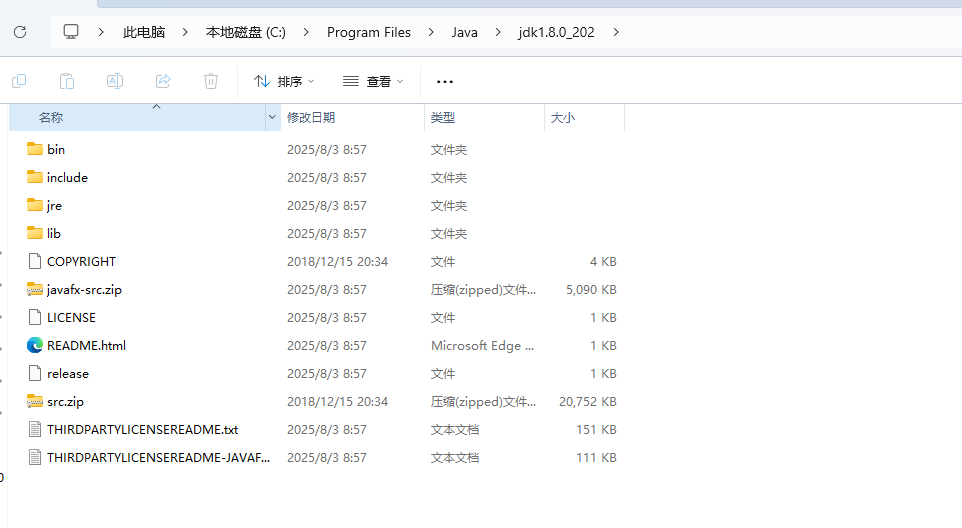Go to Java breadcrumb folder

tap(464, 33)
